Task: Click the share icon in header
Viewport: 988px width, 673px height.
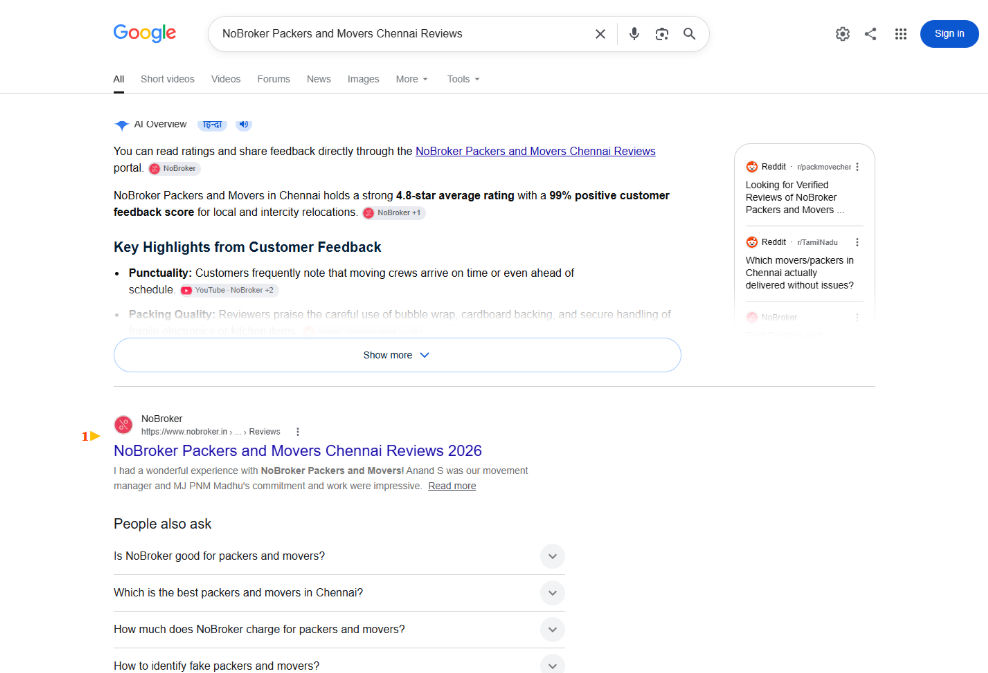Action: pos(870,34)
